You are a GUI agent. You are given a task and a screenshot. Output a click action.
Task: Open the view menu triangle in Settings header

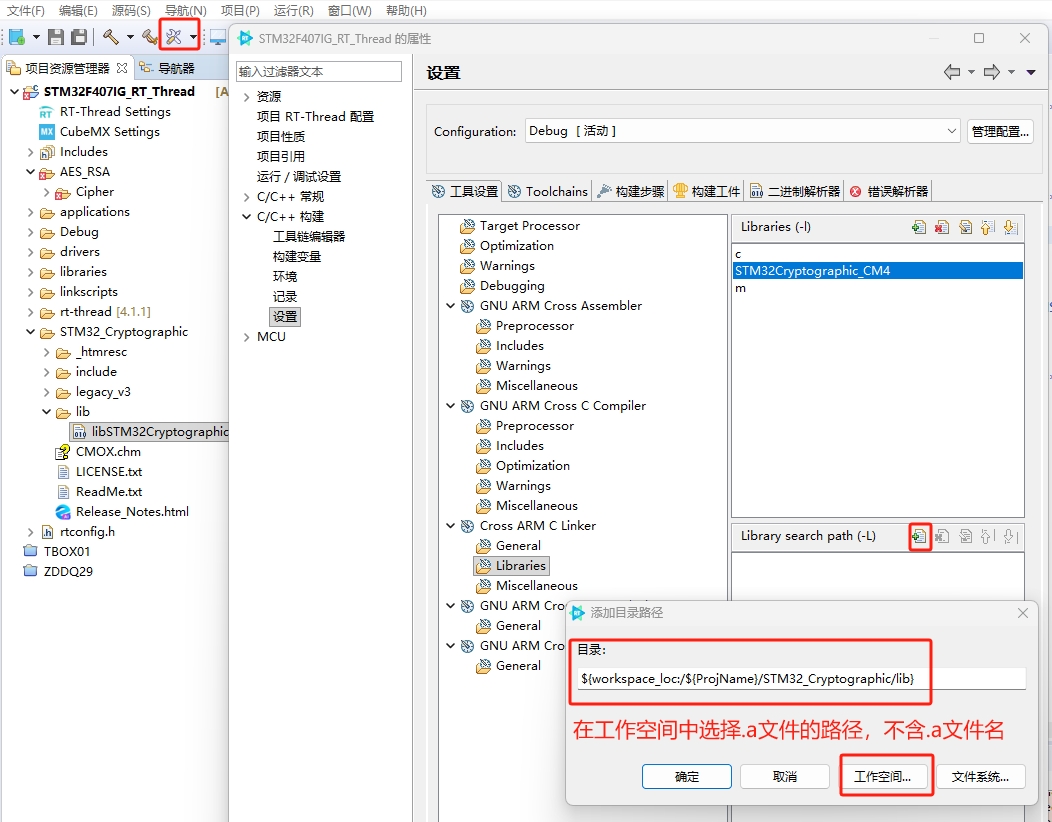click(1031, 72)
